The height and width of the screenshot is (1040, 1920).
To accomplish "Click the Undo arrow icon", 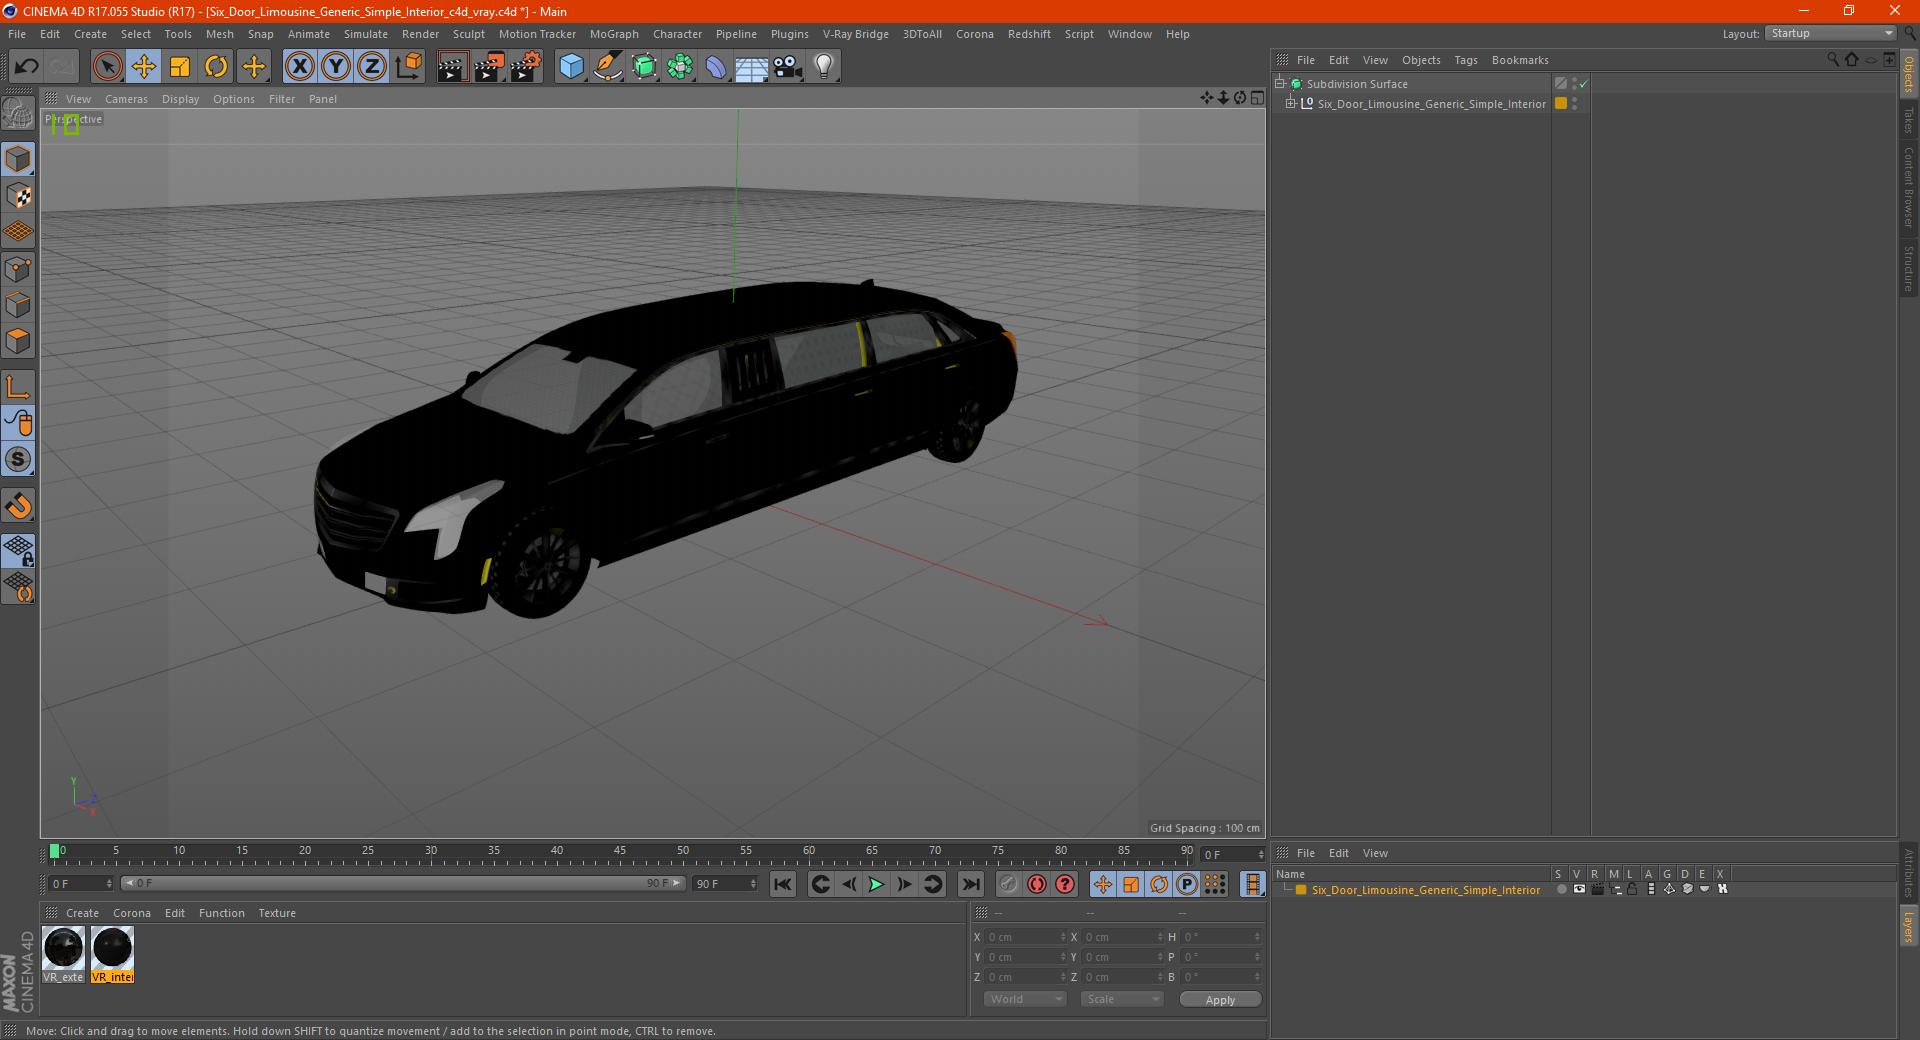I will click(26, 67).
